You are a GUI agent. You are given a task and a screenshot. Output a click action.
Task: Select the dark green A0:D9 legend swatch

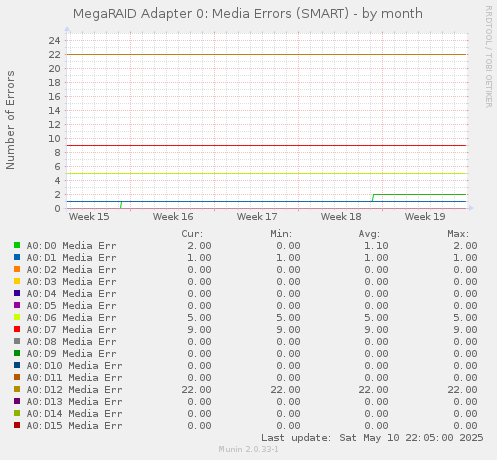pos(17,353)
